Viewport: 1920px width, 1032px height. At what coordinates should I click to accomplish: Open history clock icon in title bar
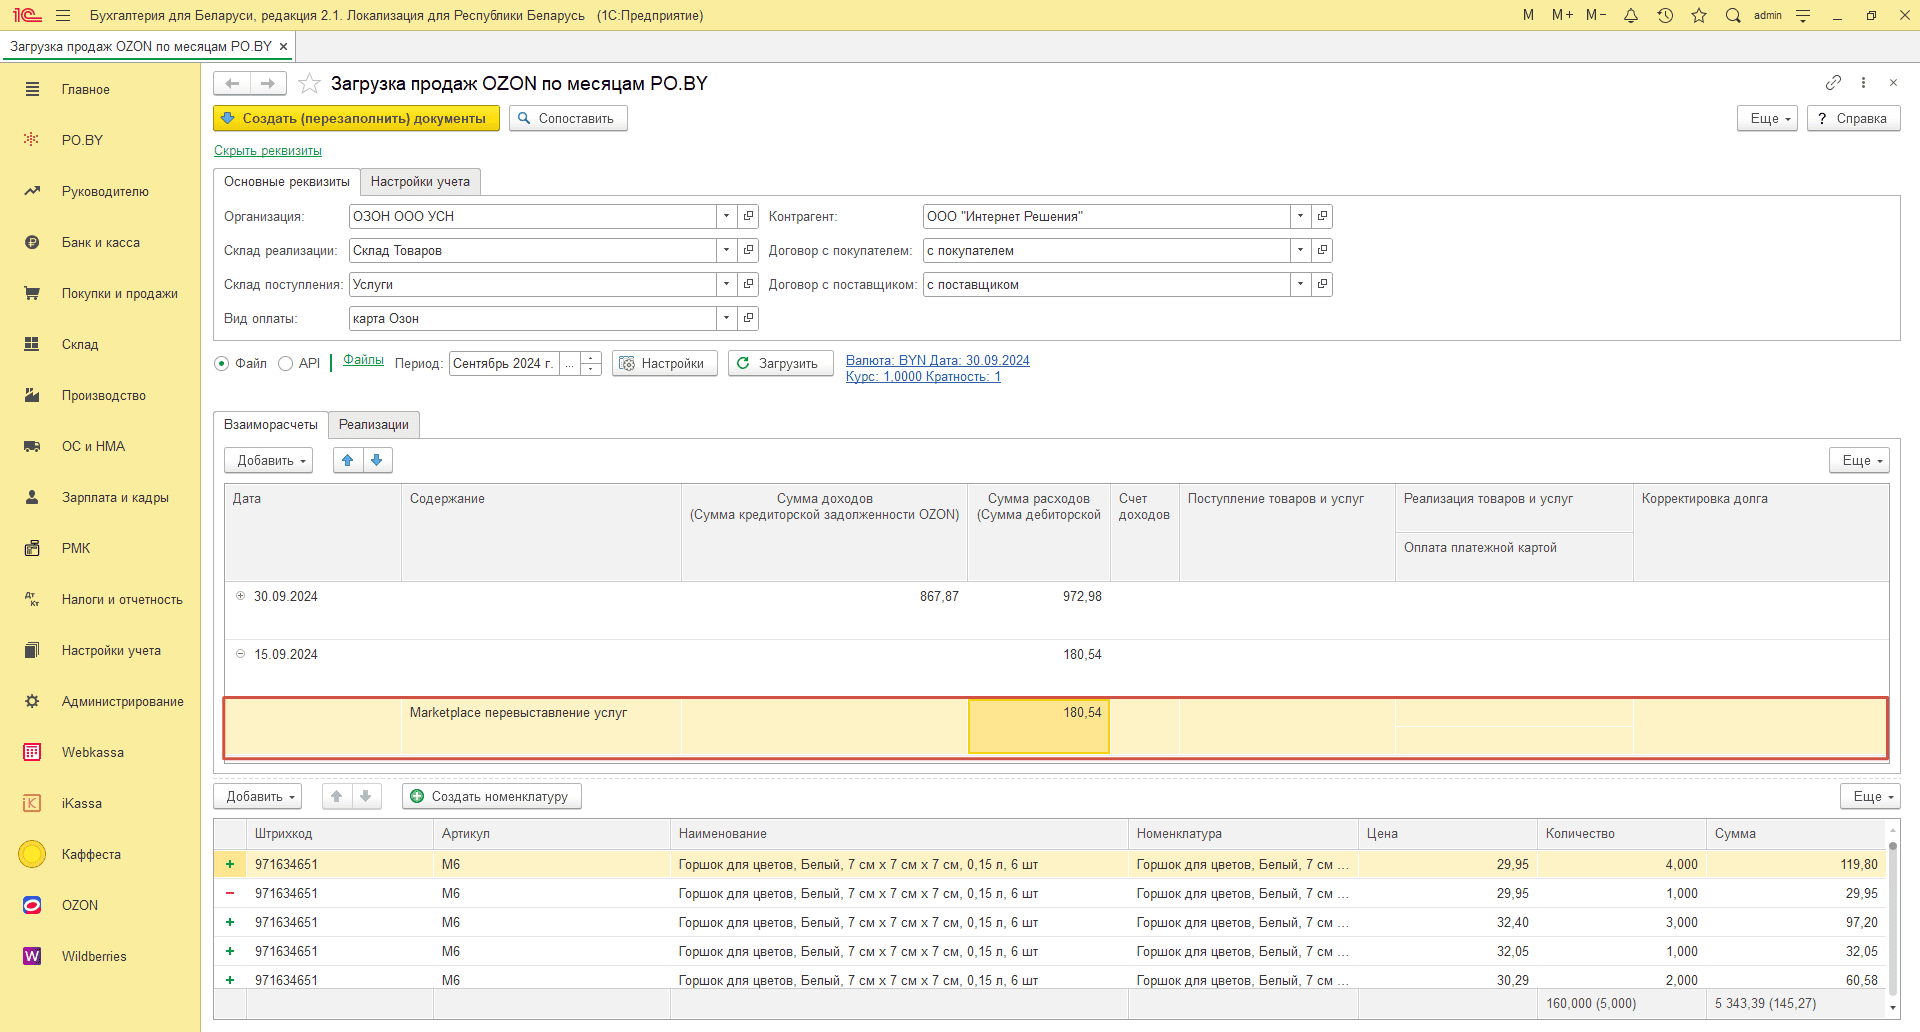point(1665,15)
